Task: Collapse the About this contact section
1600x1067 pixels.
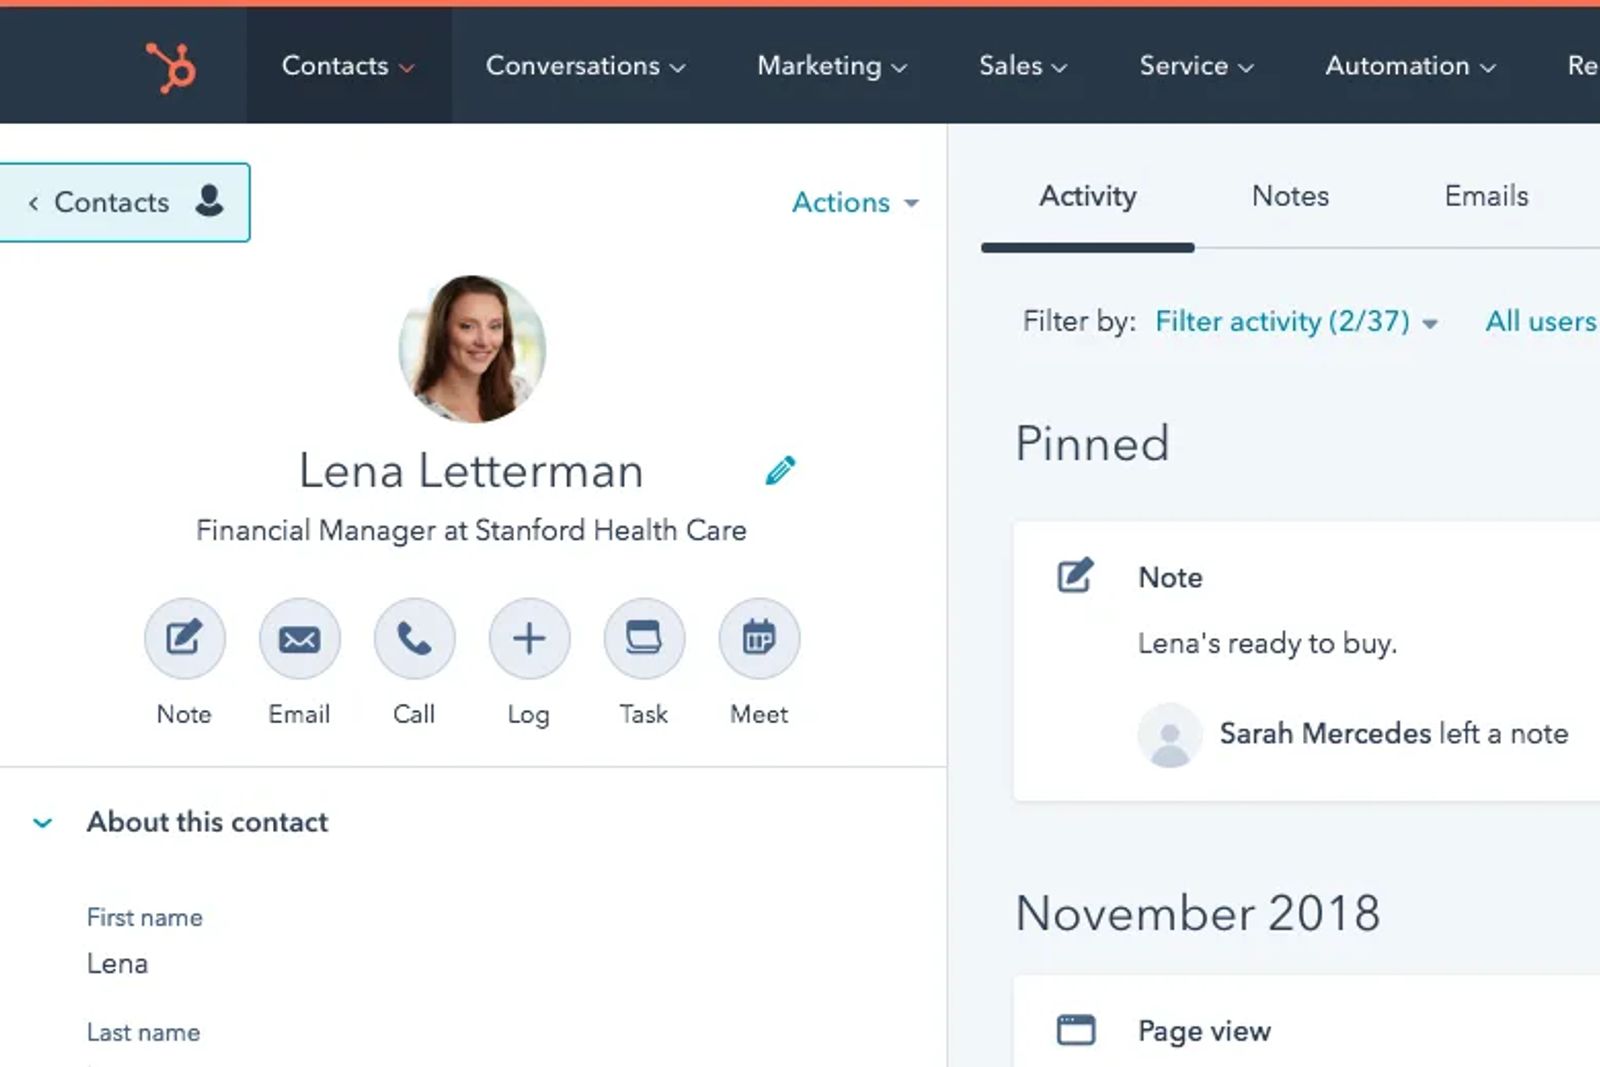Action: 42,823
